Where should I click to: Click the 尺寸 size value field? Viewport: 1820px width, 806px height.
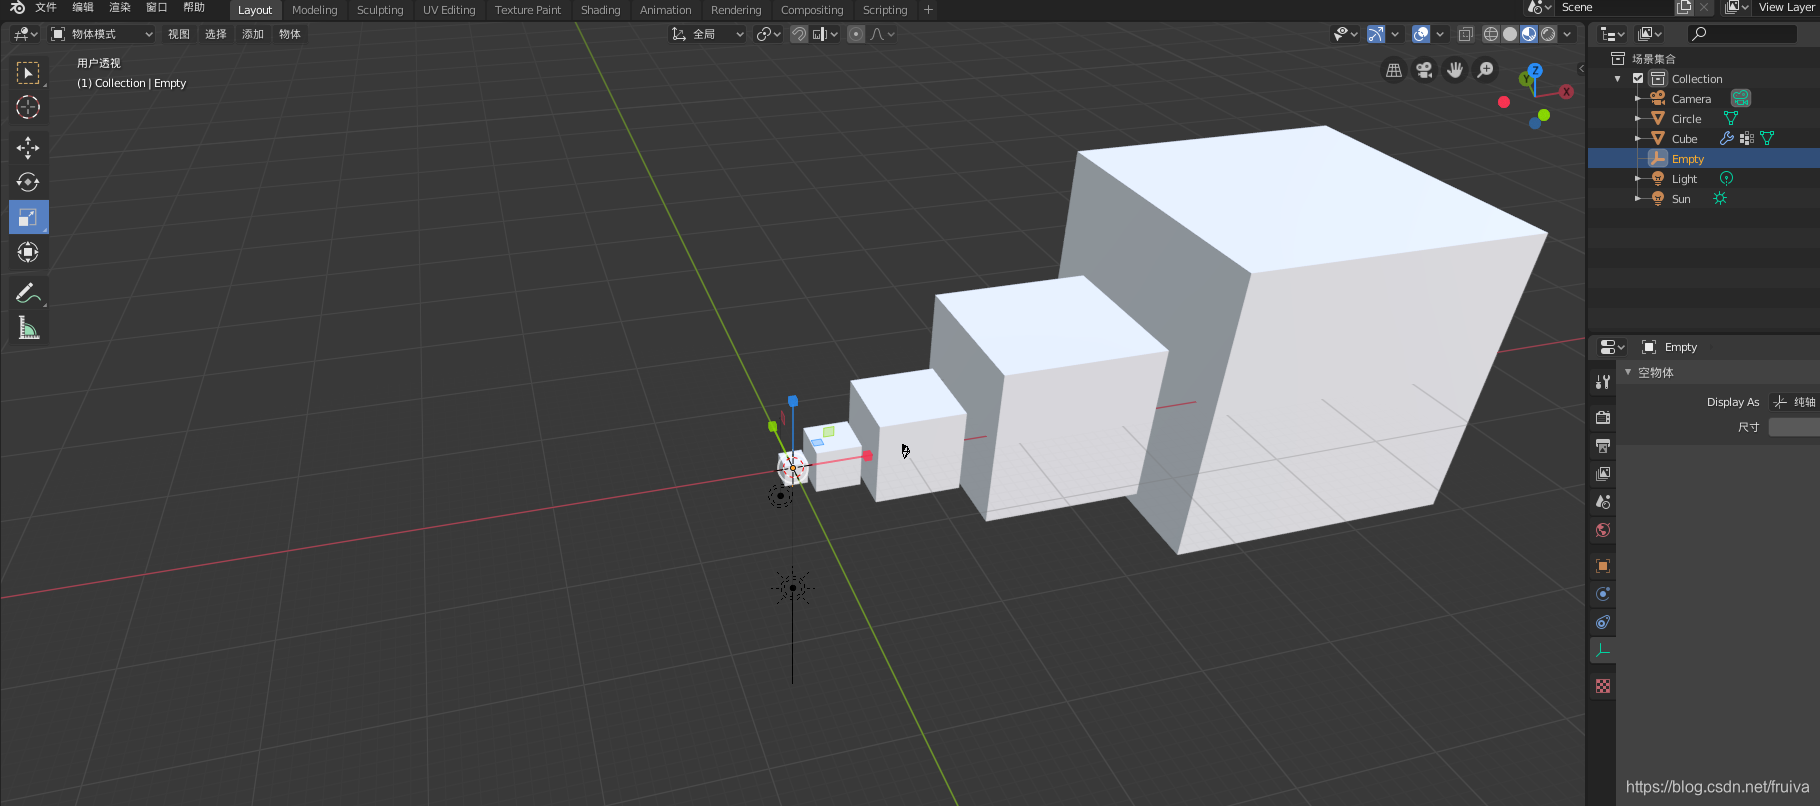[1794, 427]
